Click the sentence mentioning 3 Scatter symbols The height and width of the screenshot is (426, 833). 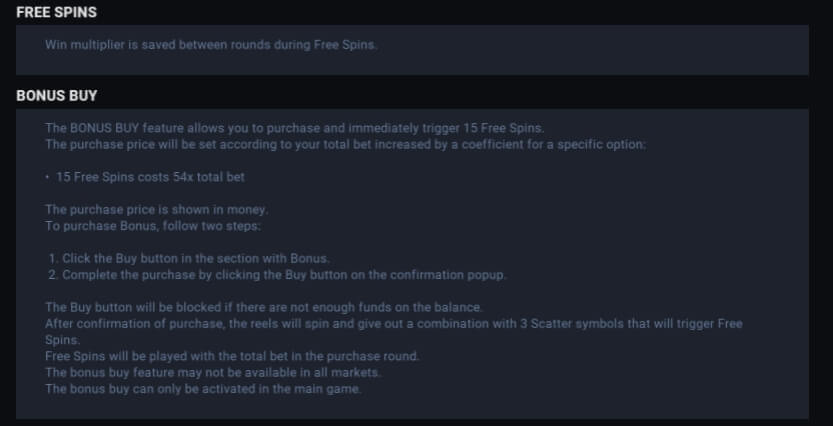click(394, 323)
